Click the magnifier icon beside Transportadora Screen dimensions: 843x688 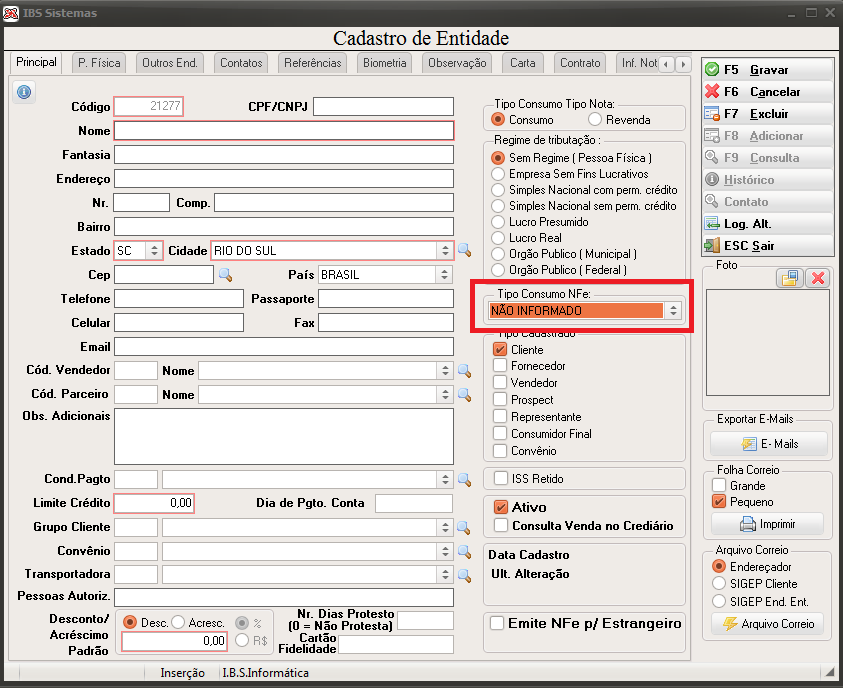465,575
